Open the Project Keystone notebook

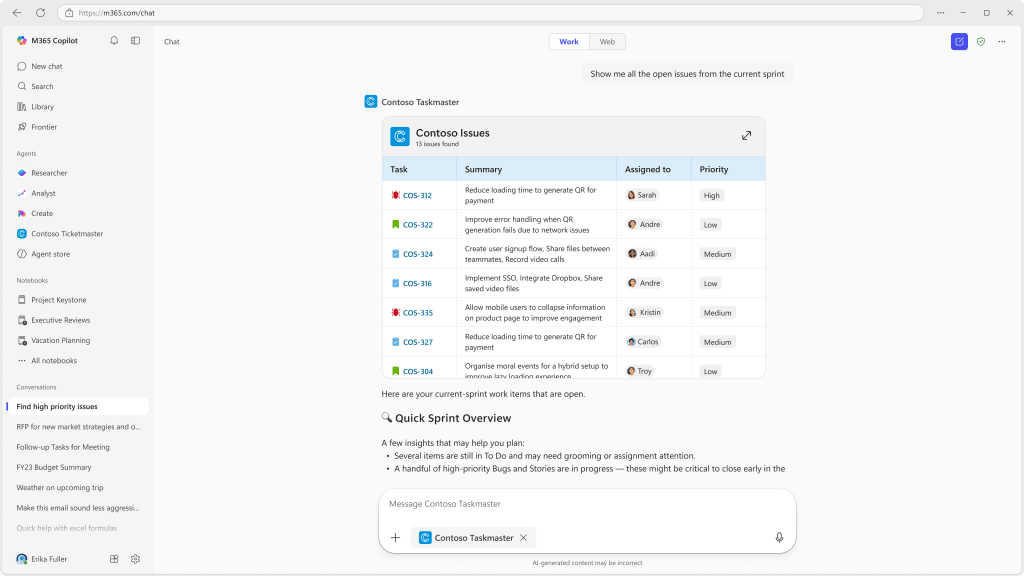[58, 300]
